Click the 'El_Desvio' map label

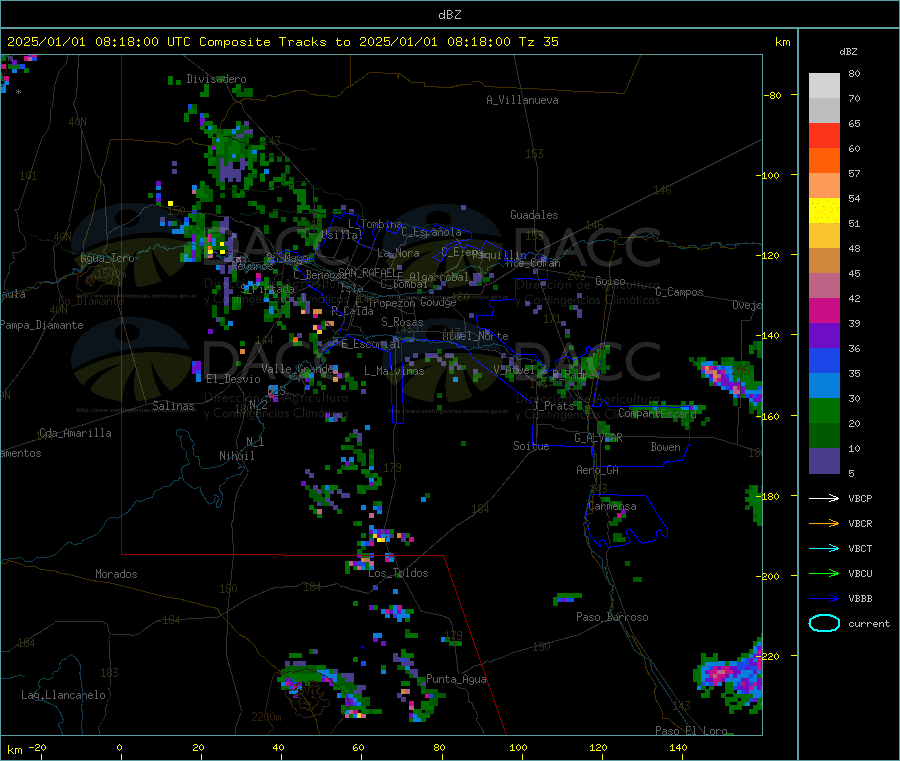pos(234,379)
